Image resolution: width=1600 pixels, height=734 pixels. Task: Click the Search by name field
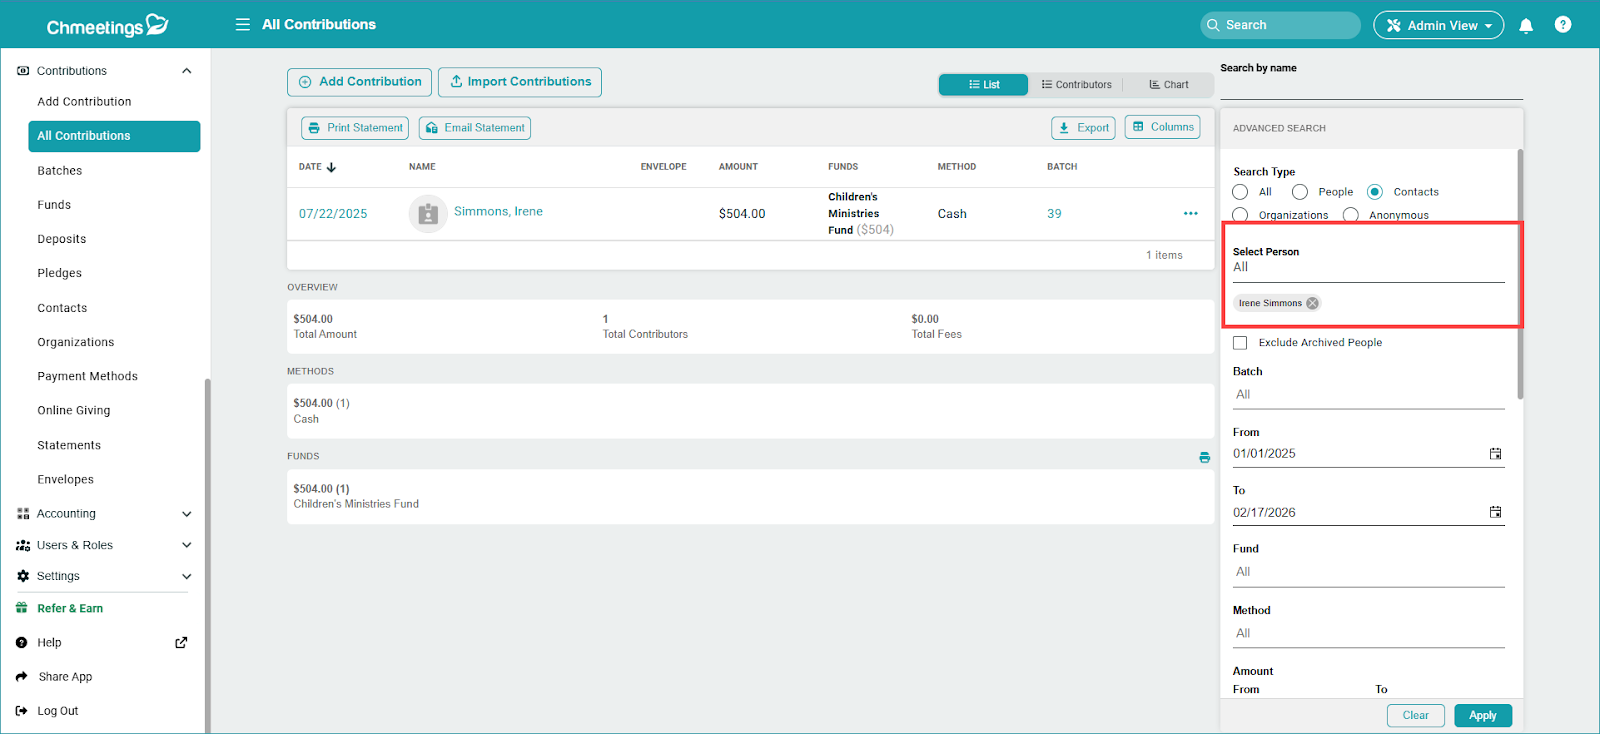(1370, 87)
